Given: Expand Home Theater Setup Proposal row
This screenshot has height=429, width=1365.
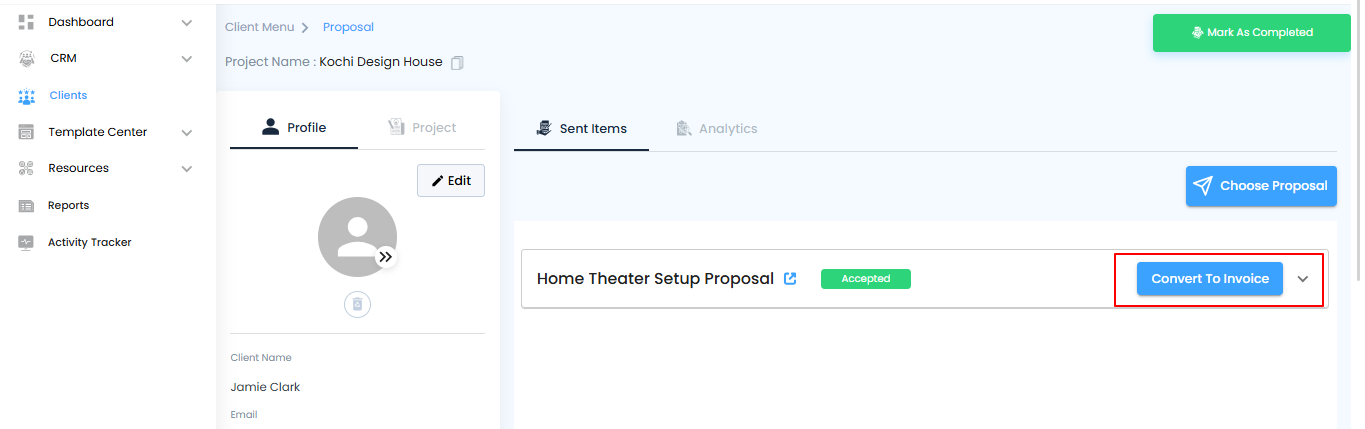Looking at the screenshot, I should coord(1303,279).
